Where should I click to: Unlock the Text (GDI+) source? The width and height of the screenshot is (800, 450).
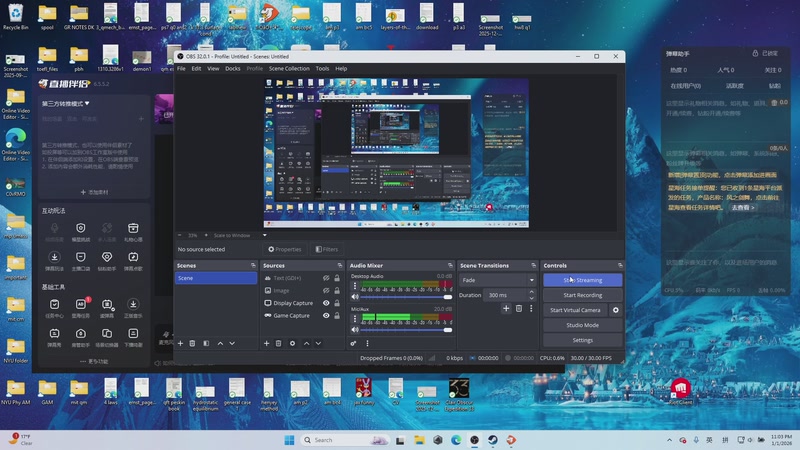337,278
